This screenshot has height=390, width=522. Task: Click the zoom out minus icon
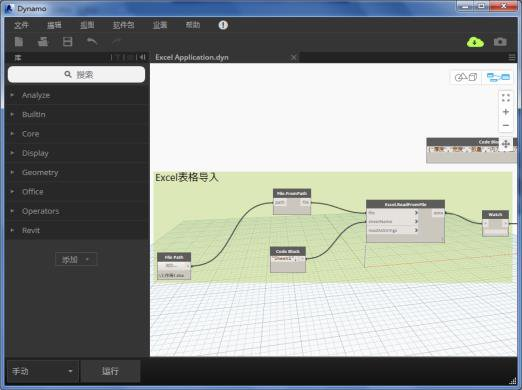click(x=506, y=125)
